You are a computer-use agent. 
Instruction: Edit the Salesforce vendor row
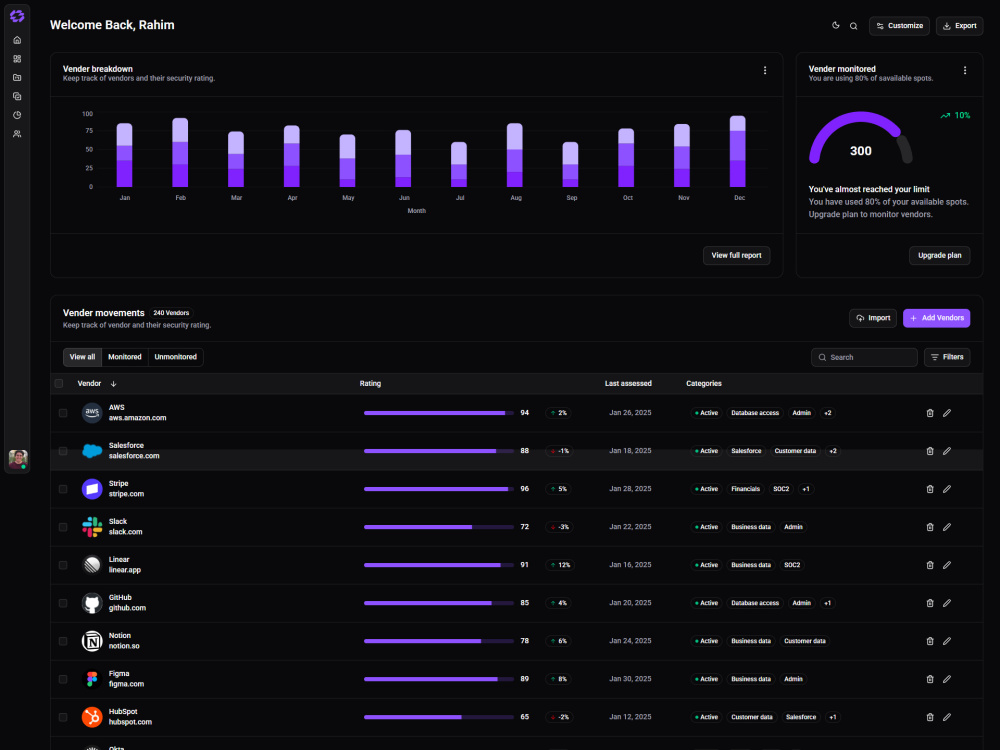pyautogui.click(x=947, y=451)
